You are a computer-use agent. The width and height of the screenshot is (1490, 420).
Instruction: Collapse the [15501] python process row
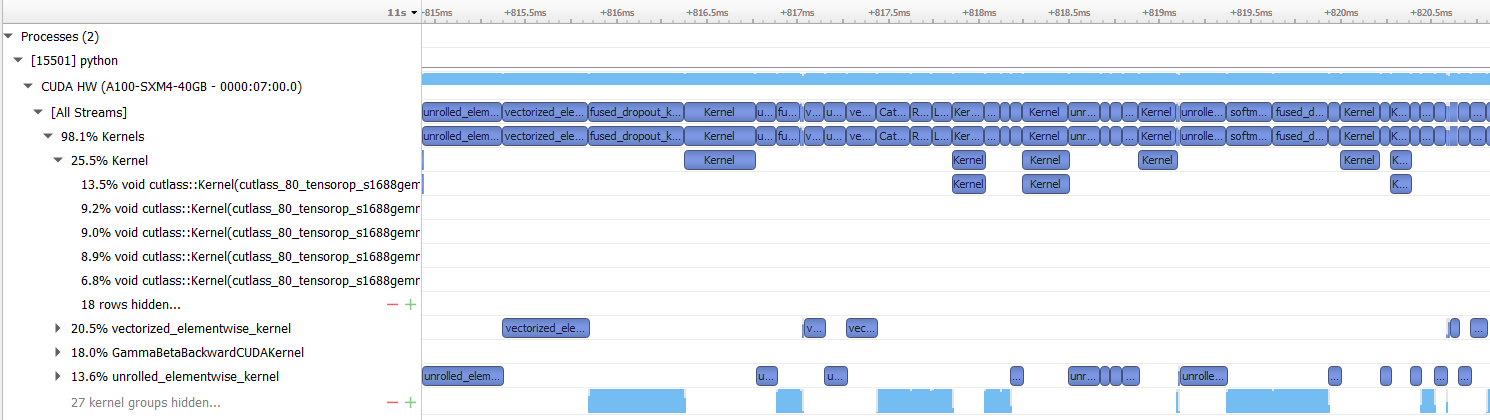pos(18,61)
